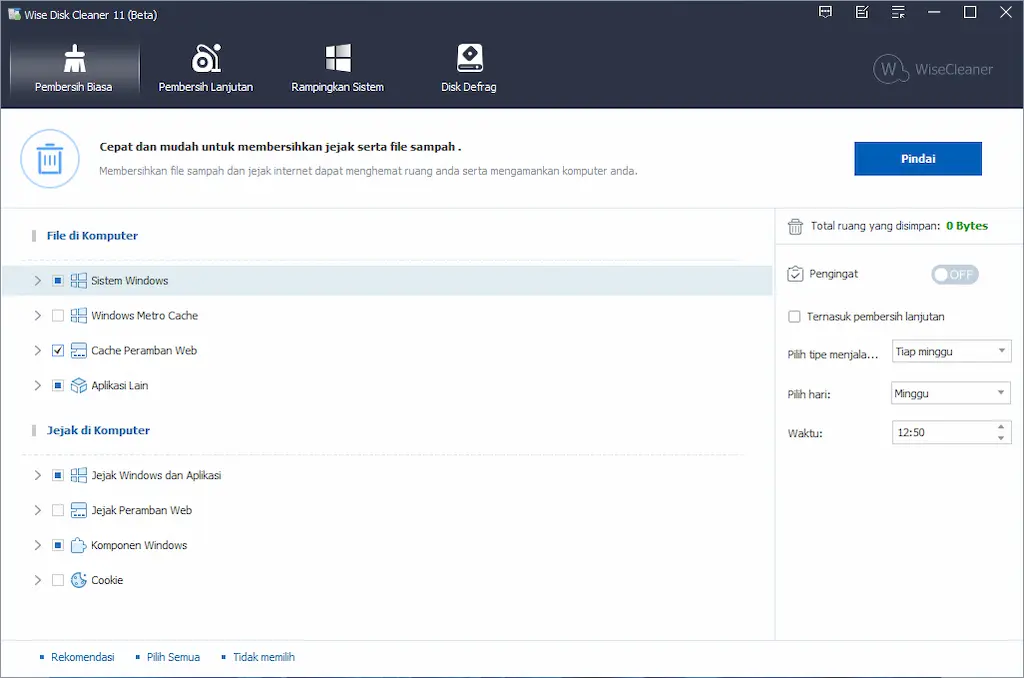Viewport: 1024px width, 678px height.
Task: Check the Jejak Peramban Web checkbox
Action: click(x=57, y=510)
